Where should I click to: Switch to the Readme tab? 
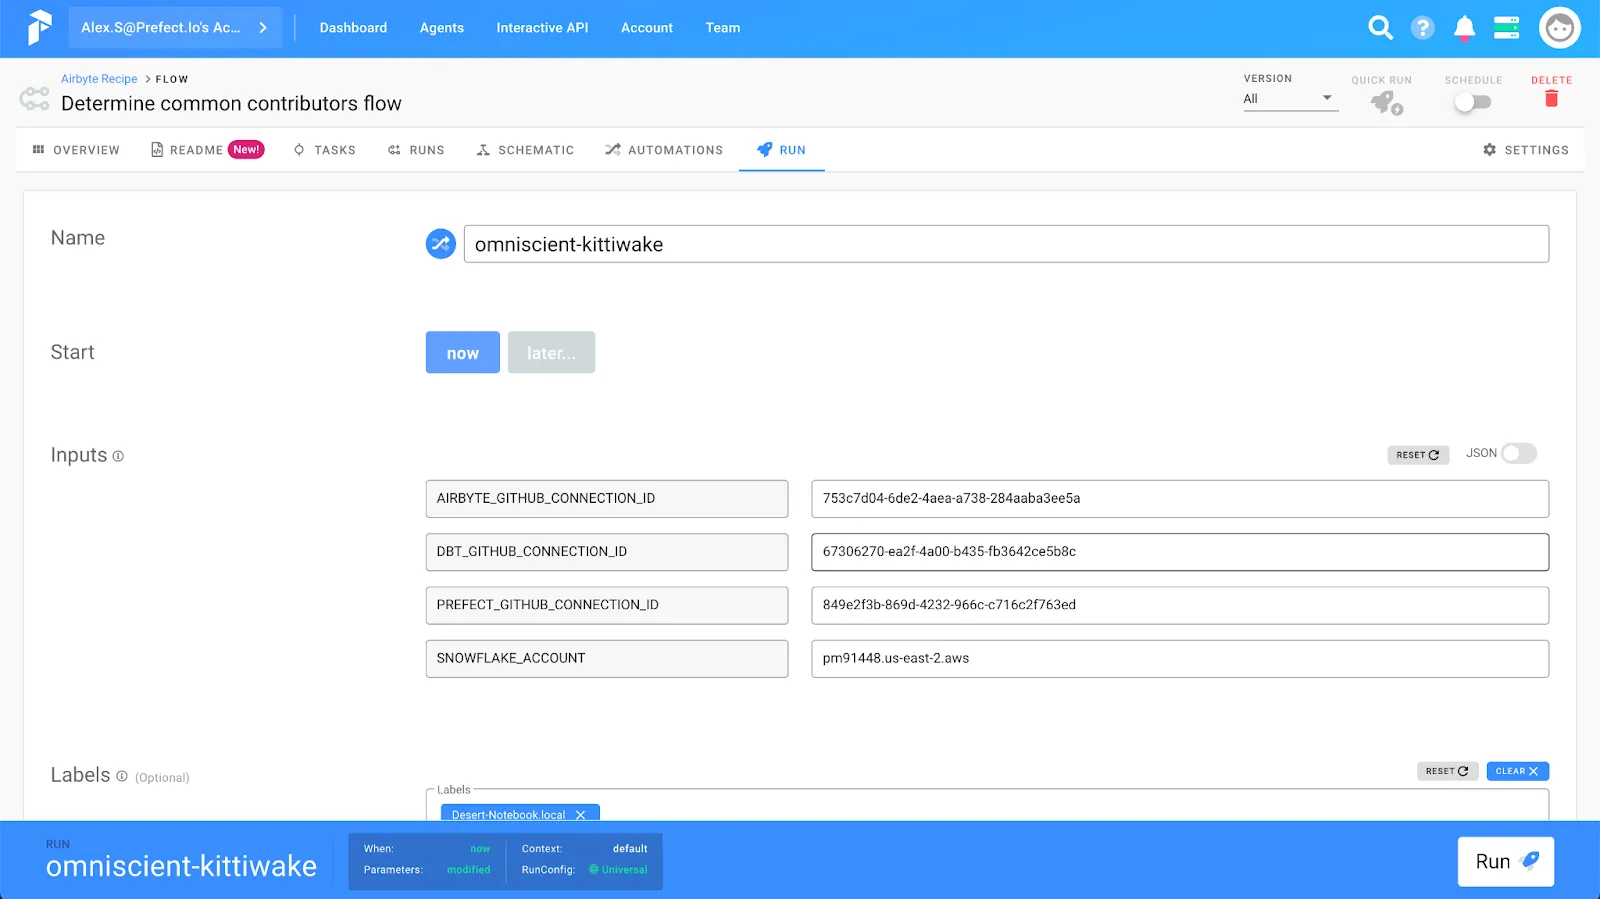207,150
